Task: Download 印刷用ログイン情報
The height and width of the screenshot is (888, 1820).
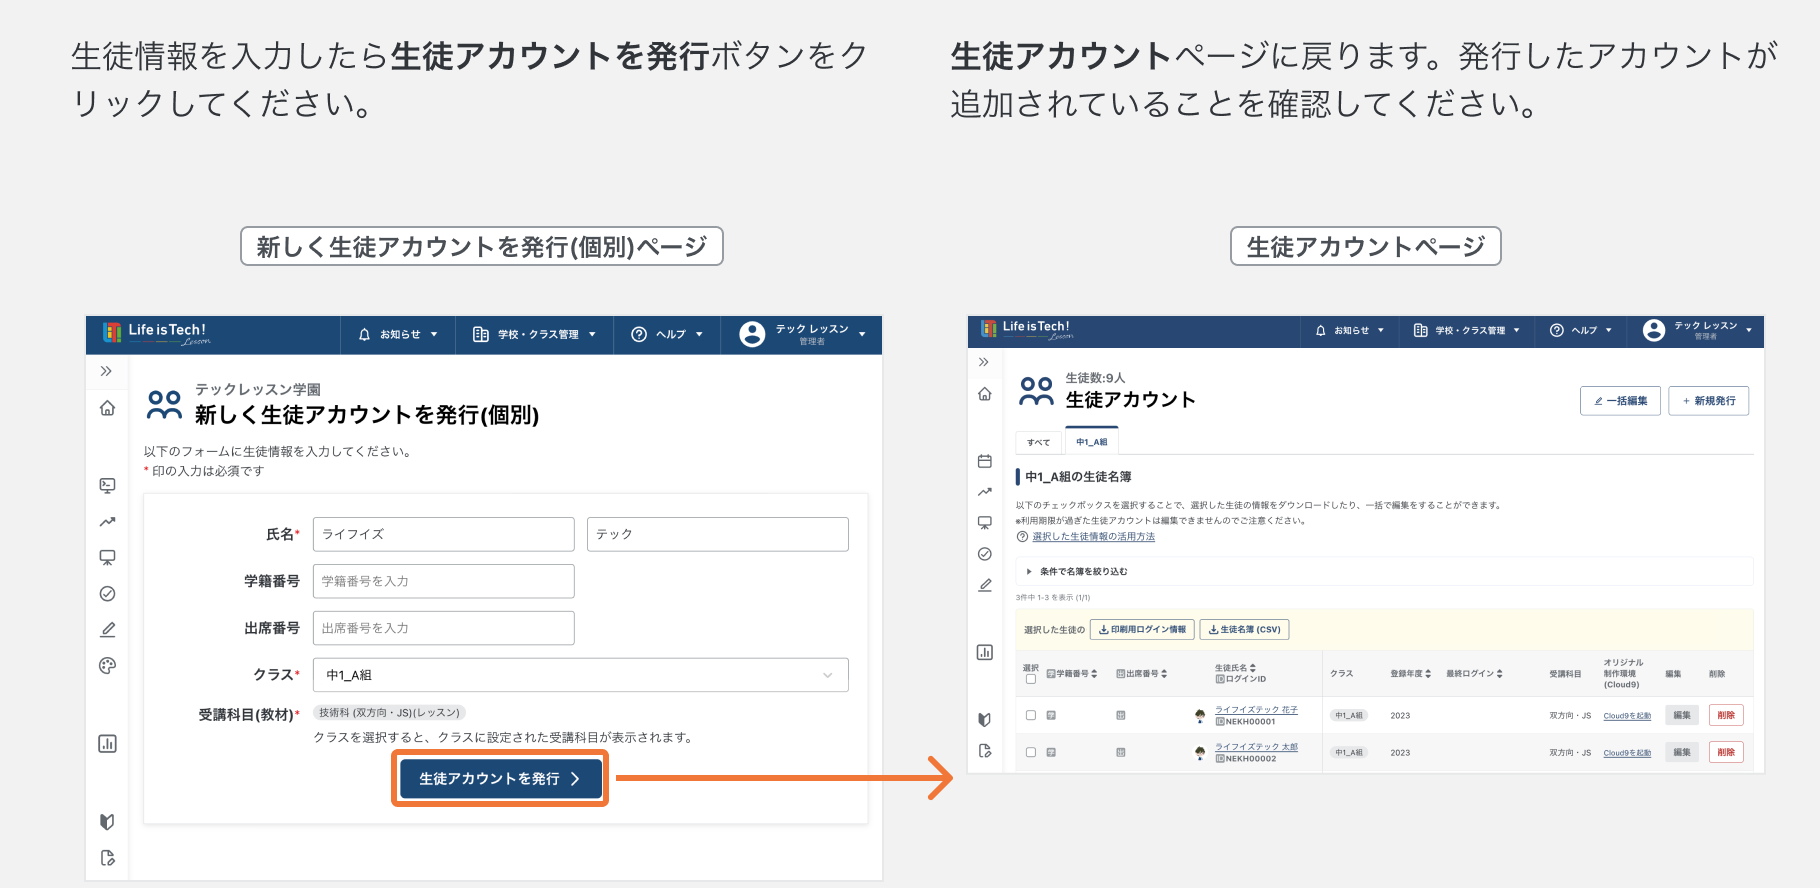Action: point(1142,630)
